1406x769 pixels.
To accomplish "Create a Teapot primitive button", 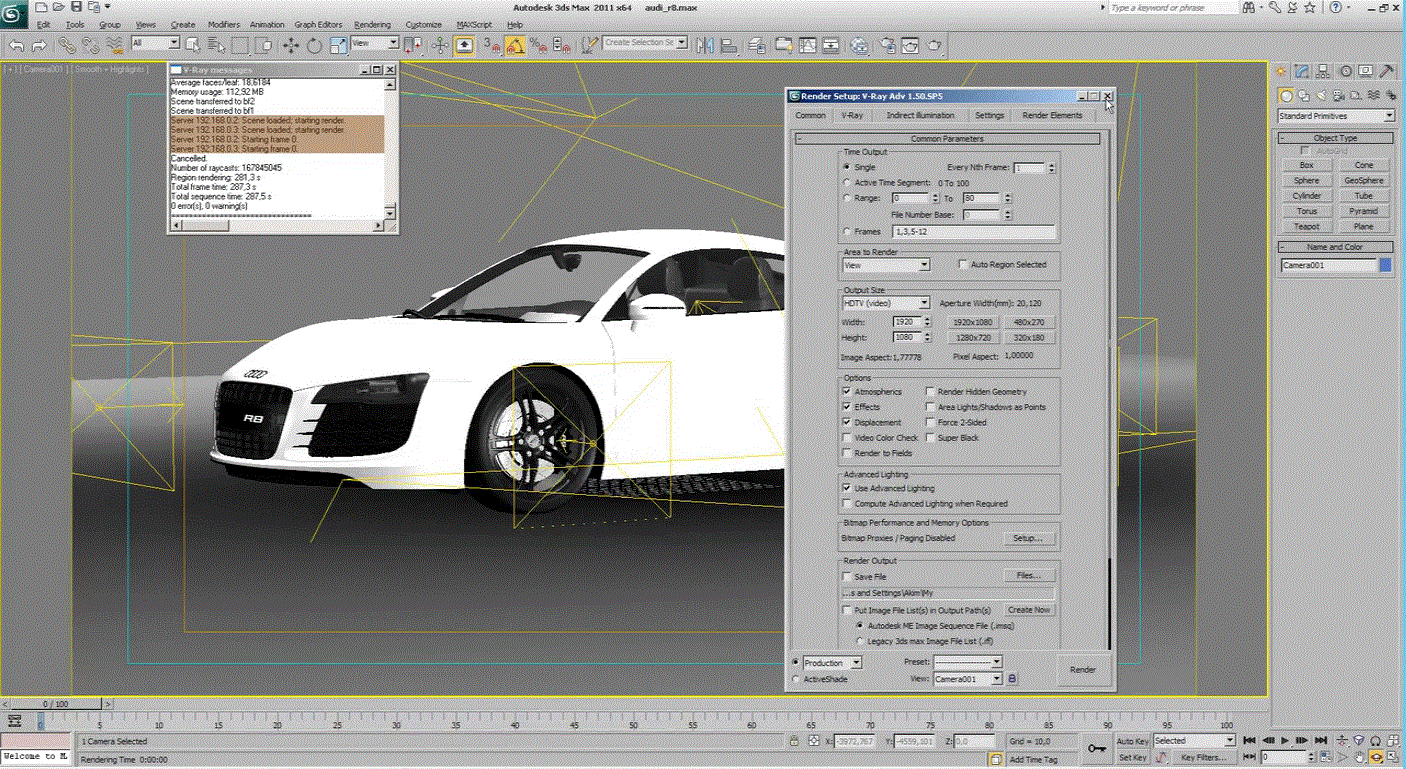I will pyautogui.click(x=1306, y=227).
